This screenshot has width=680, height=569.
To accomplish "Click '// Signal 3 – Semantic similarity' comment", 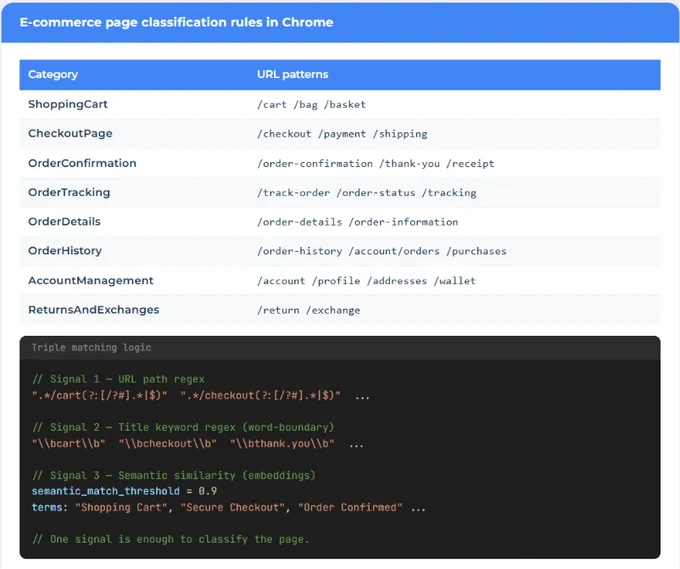I will (174, 475).
